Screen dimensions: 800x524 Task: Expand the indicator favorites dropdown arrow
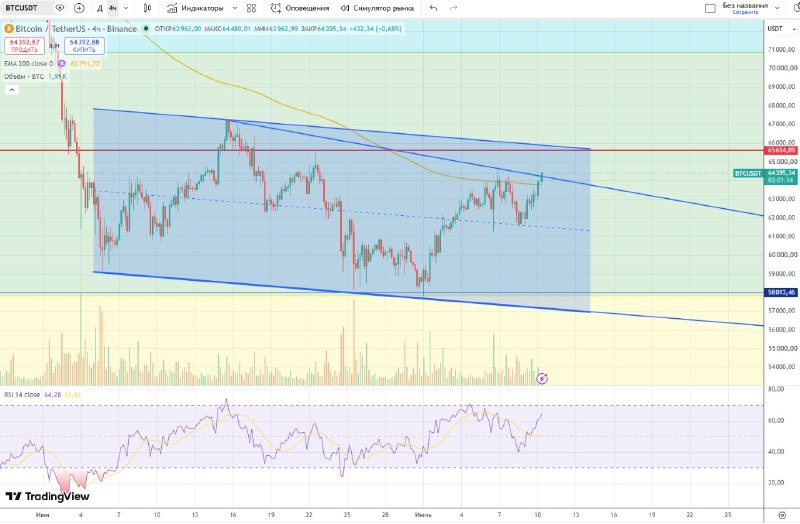235,8
